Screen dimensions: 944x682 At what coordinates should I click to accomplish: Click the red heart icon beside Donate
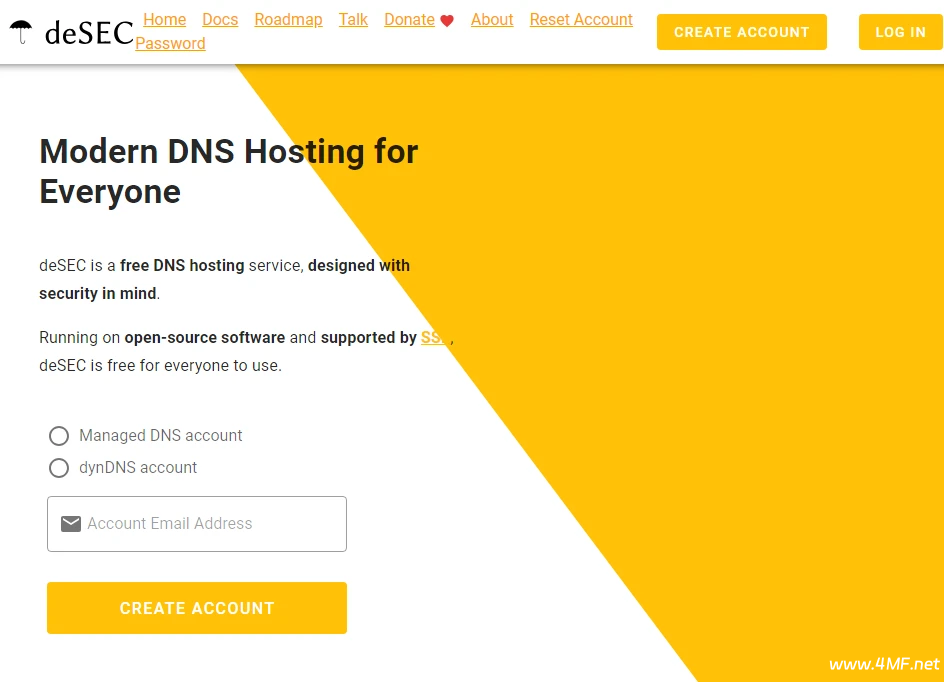click(447, 20)
